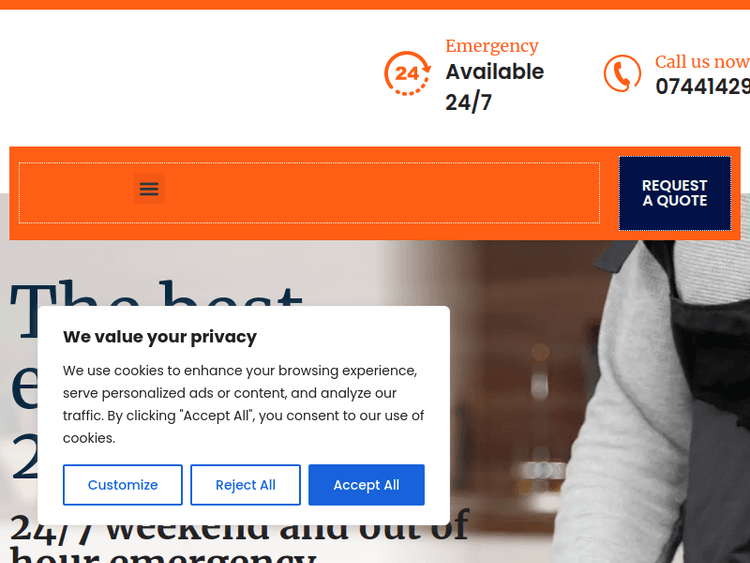Click the cookie consent description paragraph
Screen dimensions: 750x563
click(243, 404)
